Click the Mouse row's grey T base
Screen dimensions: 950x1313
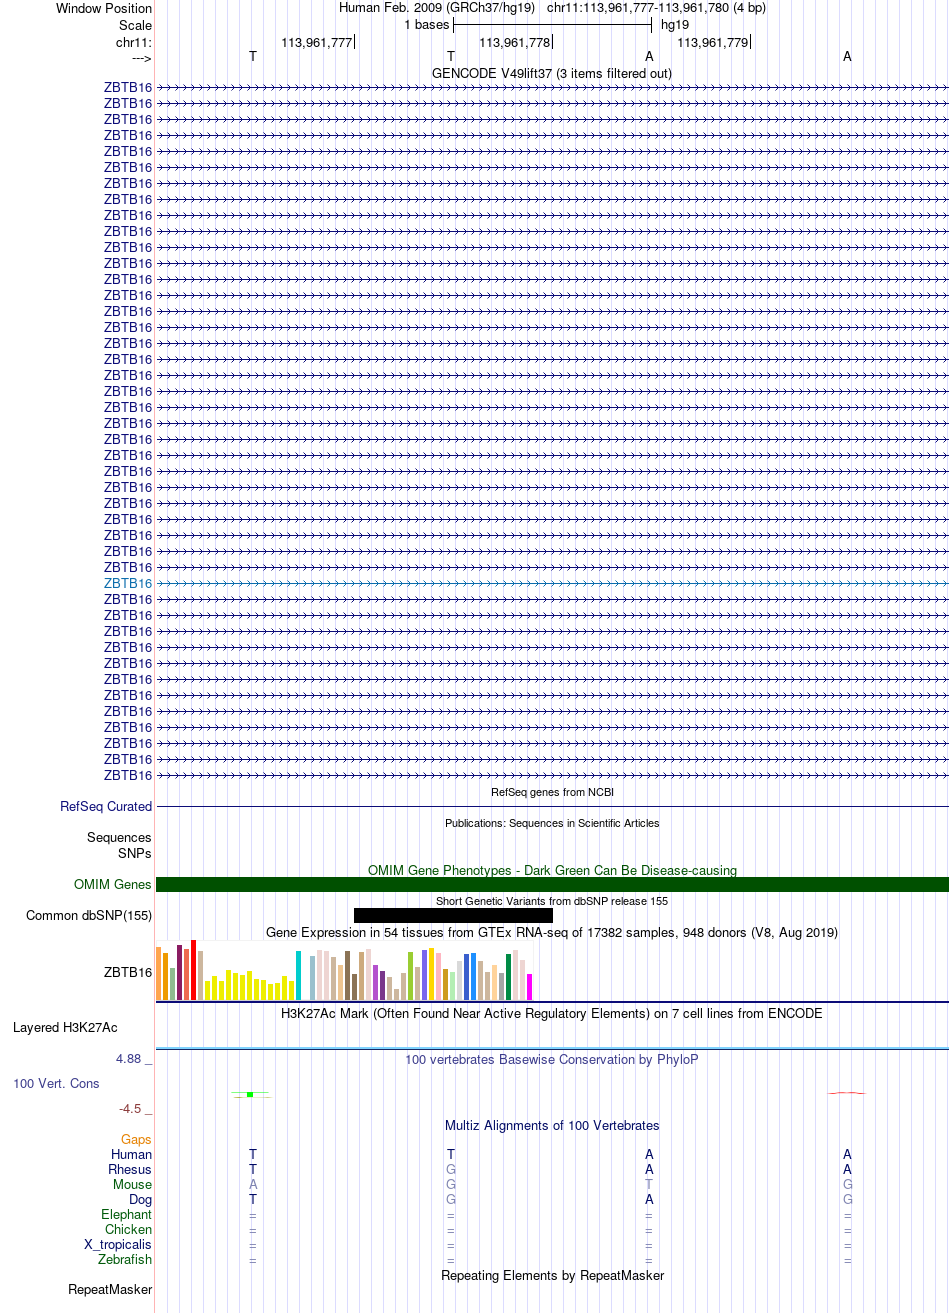649,1184
